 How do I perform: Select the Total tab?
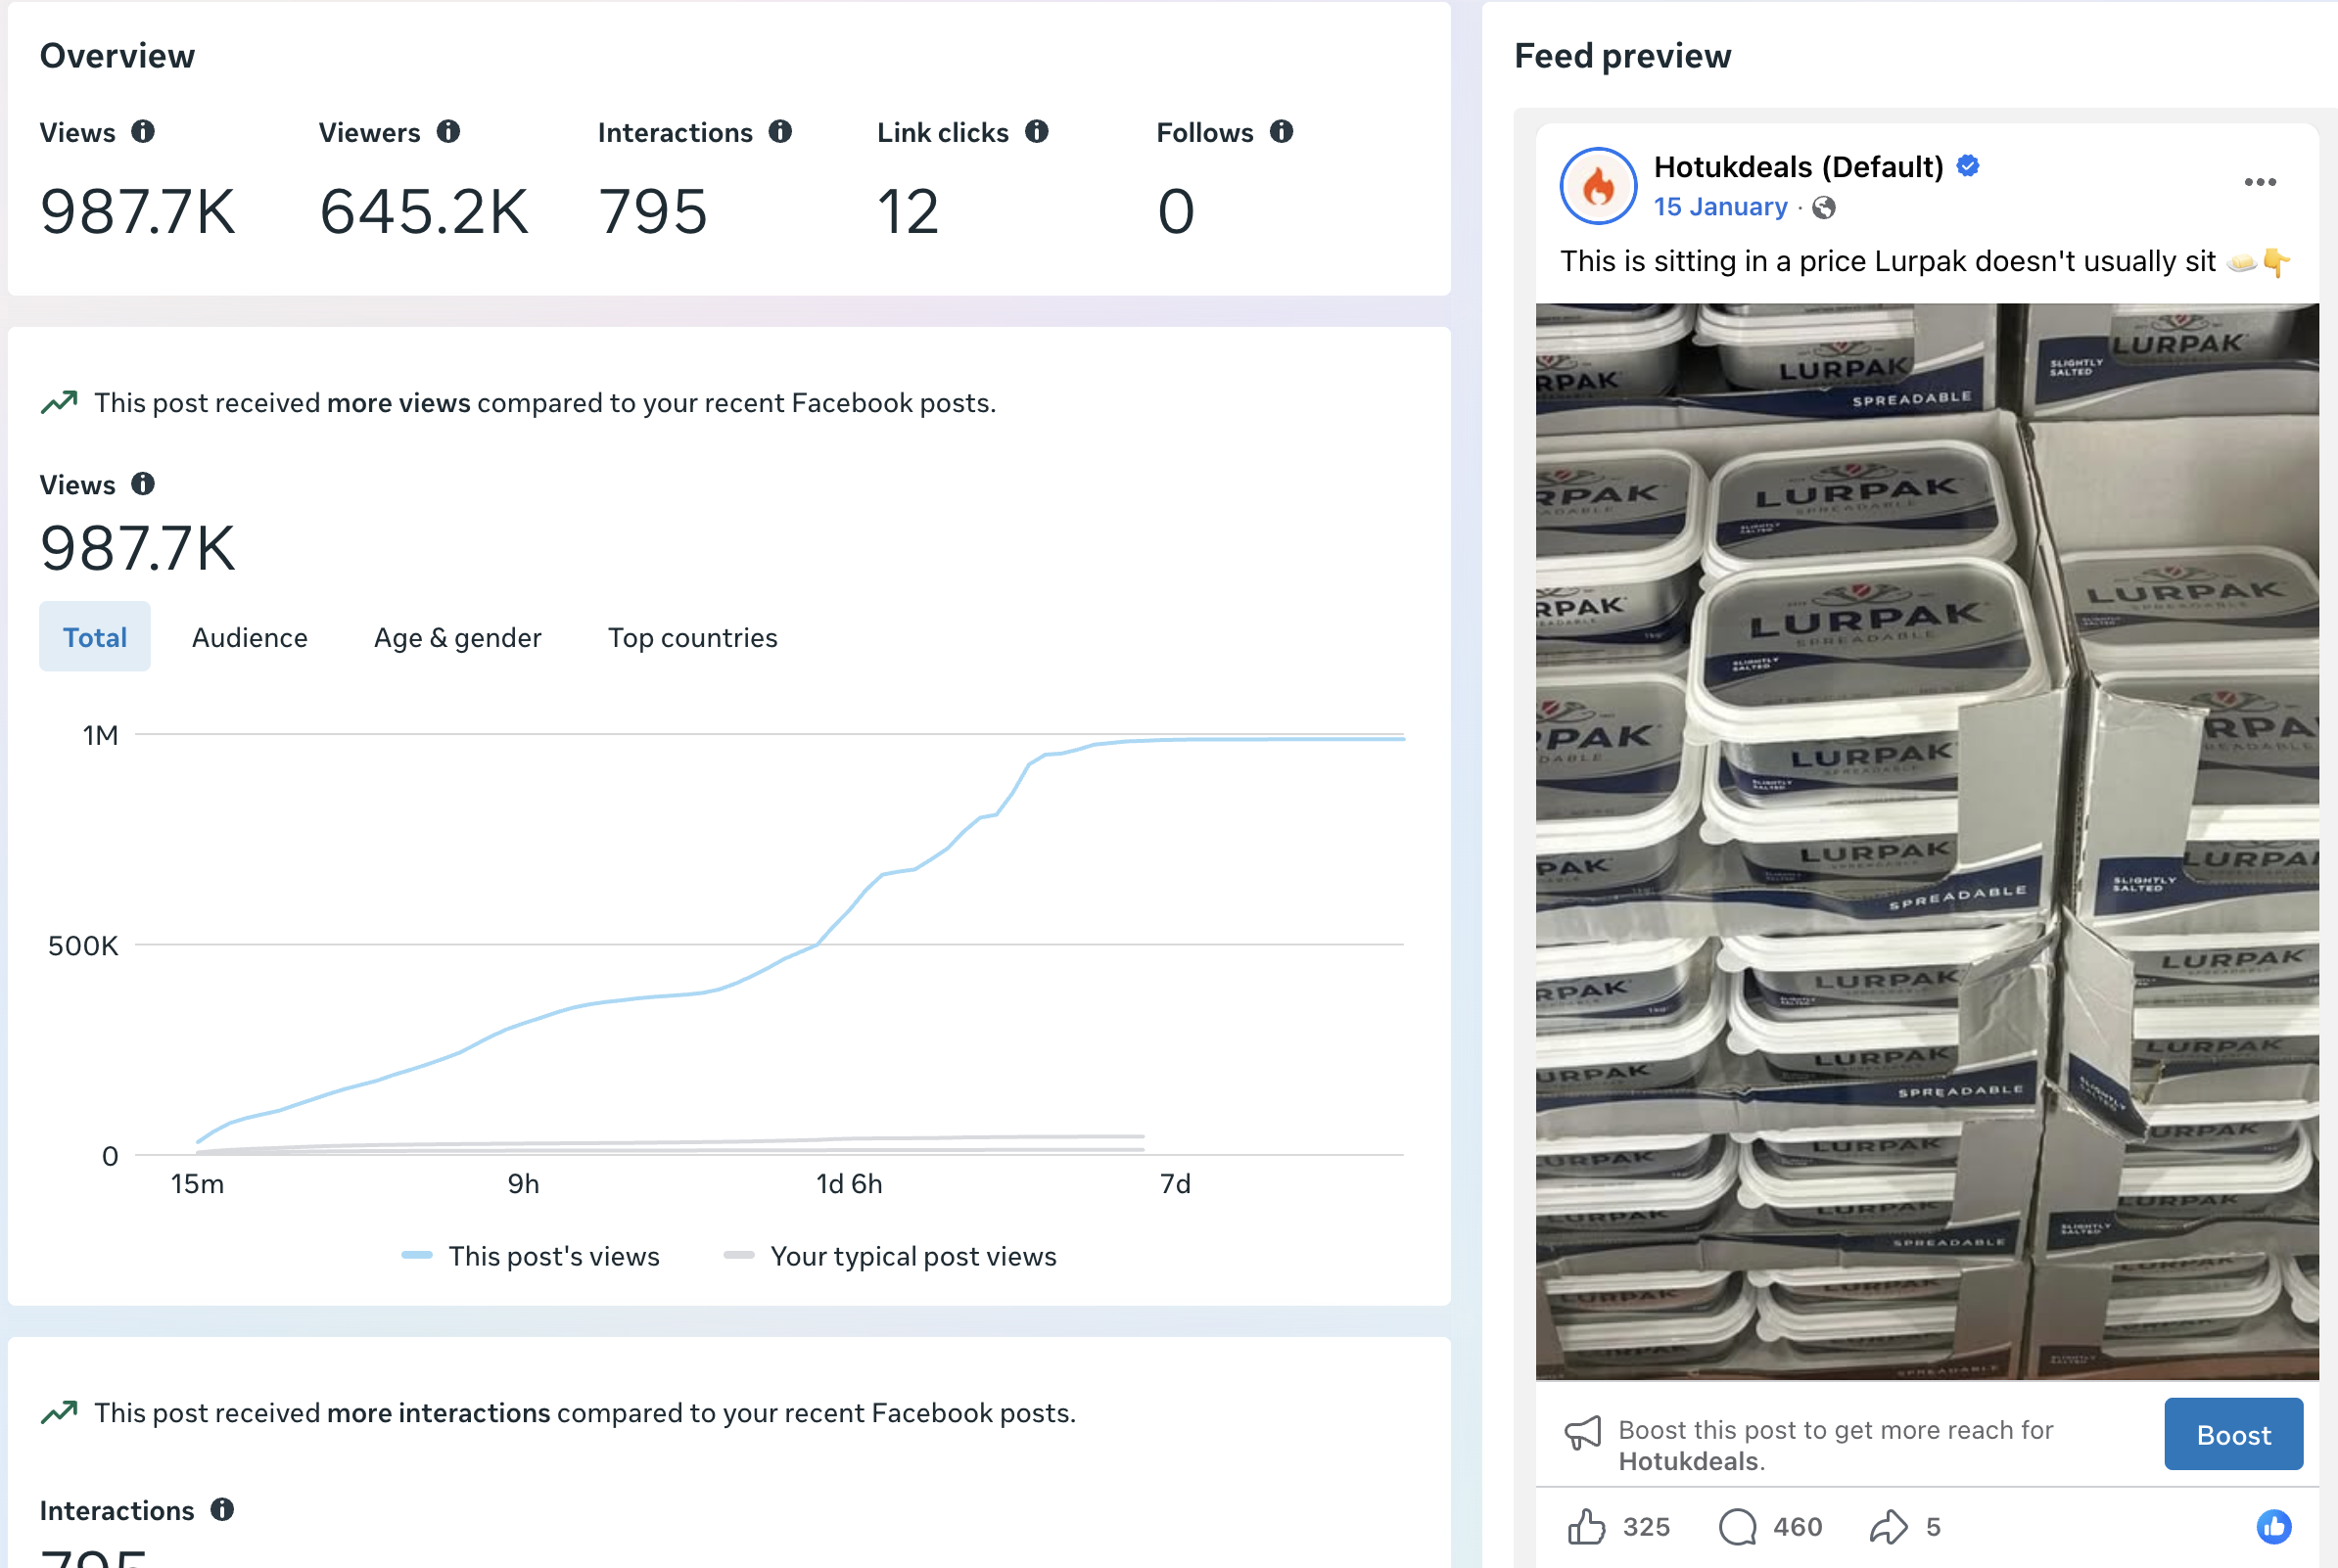click(x=95, y=637)
